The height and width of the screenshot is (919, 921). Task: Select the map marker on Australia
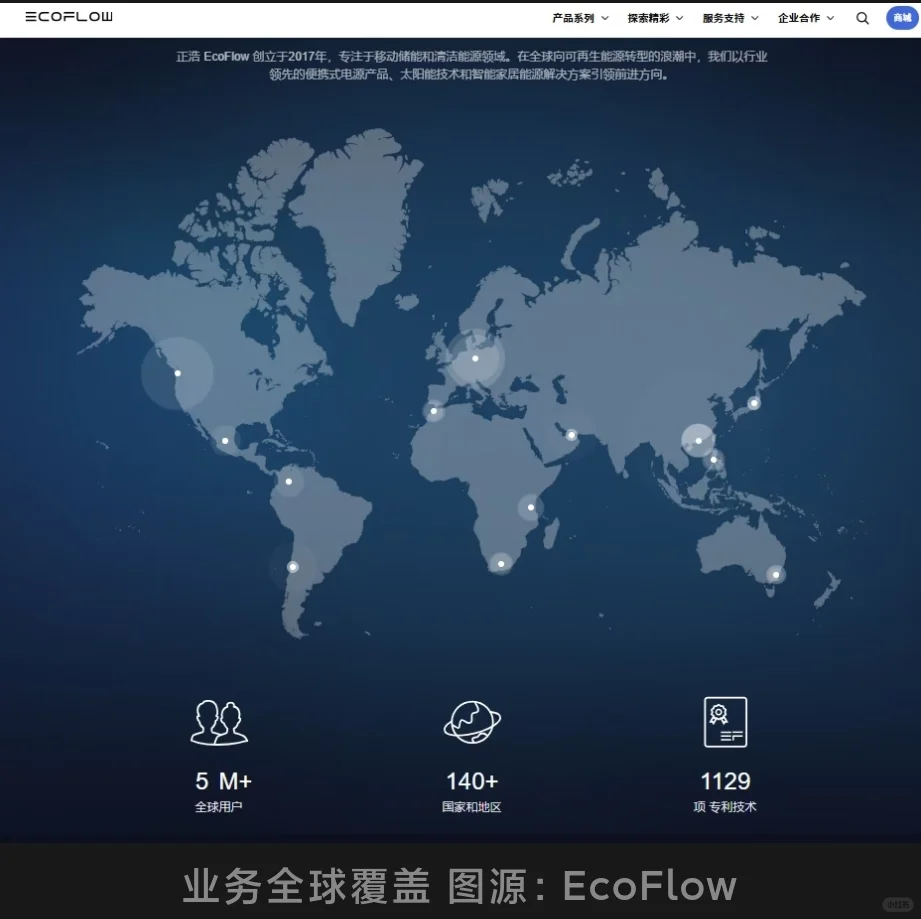(x=775, y=575)
